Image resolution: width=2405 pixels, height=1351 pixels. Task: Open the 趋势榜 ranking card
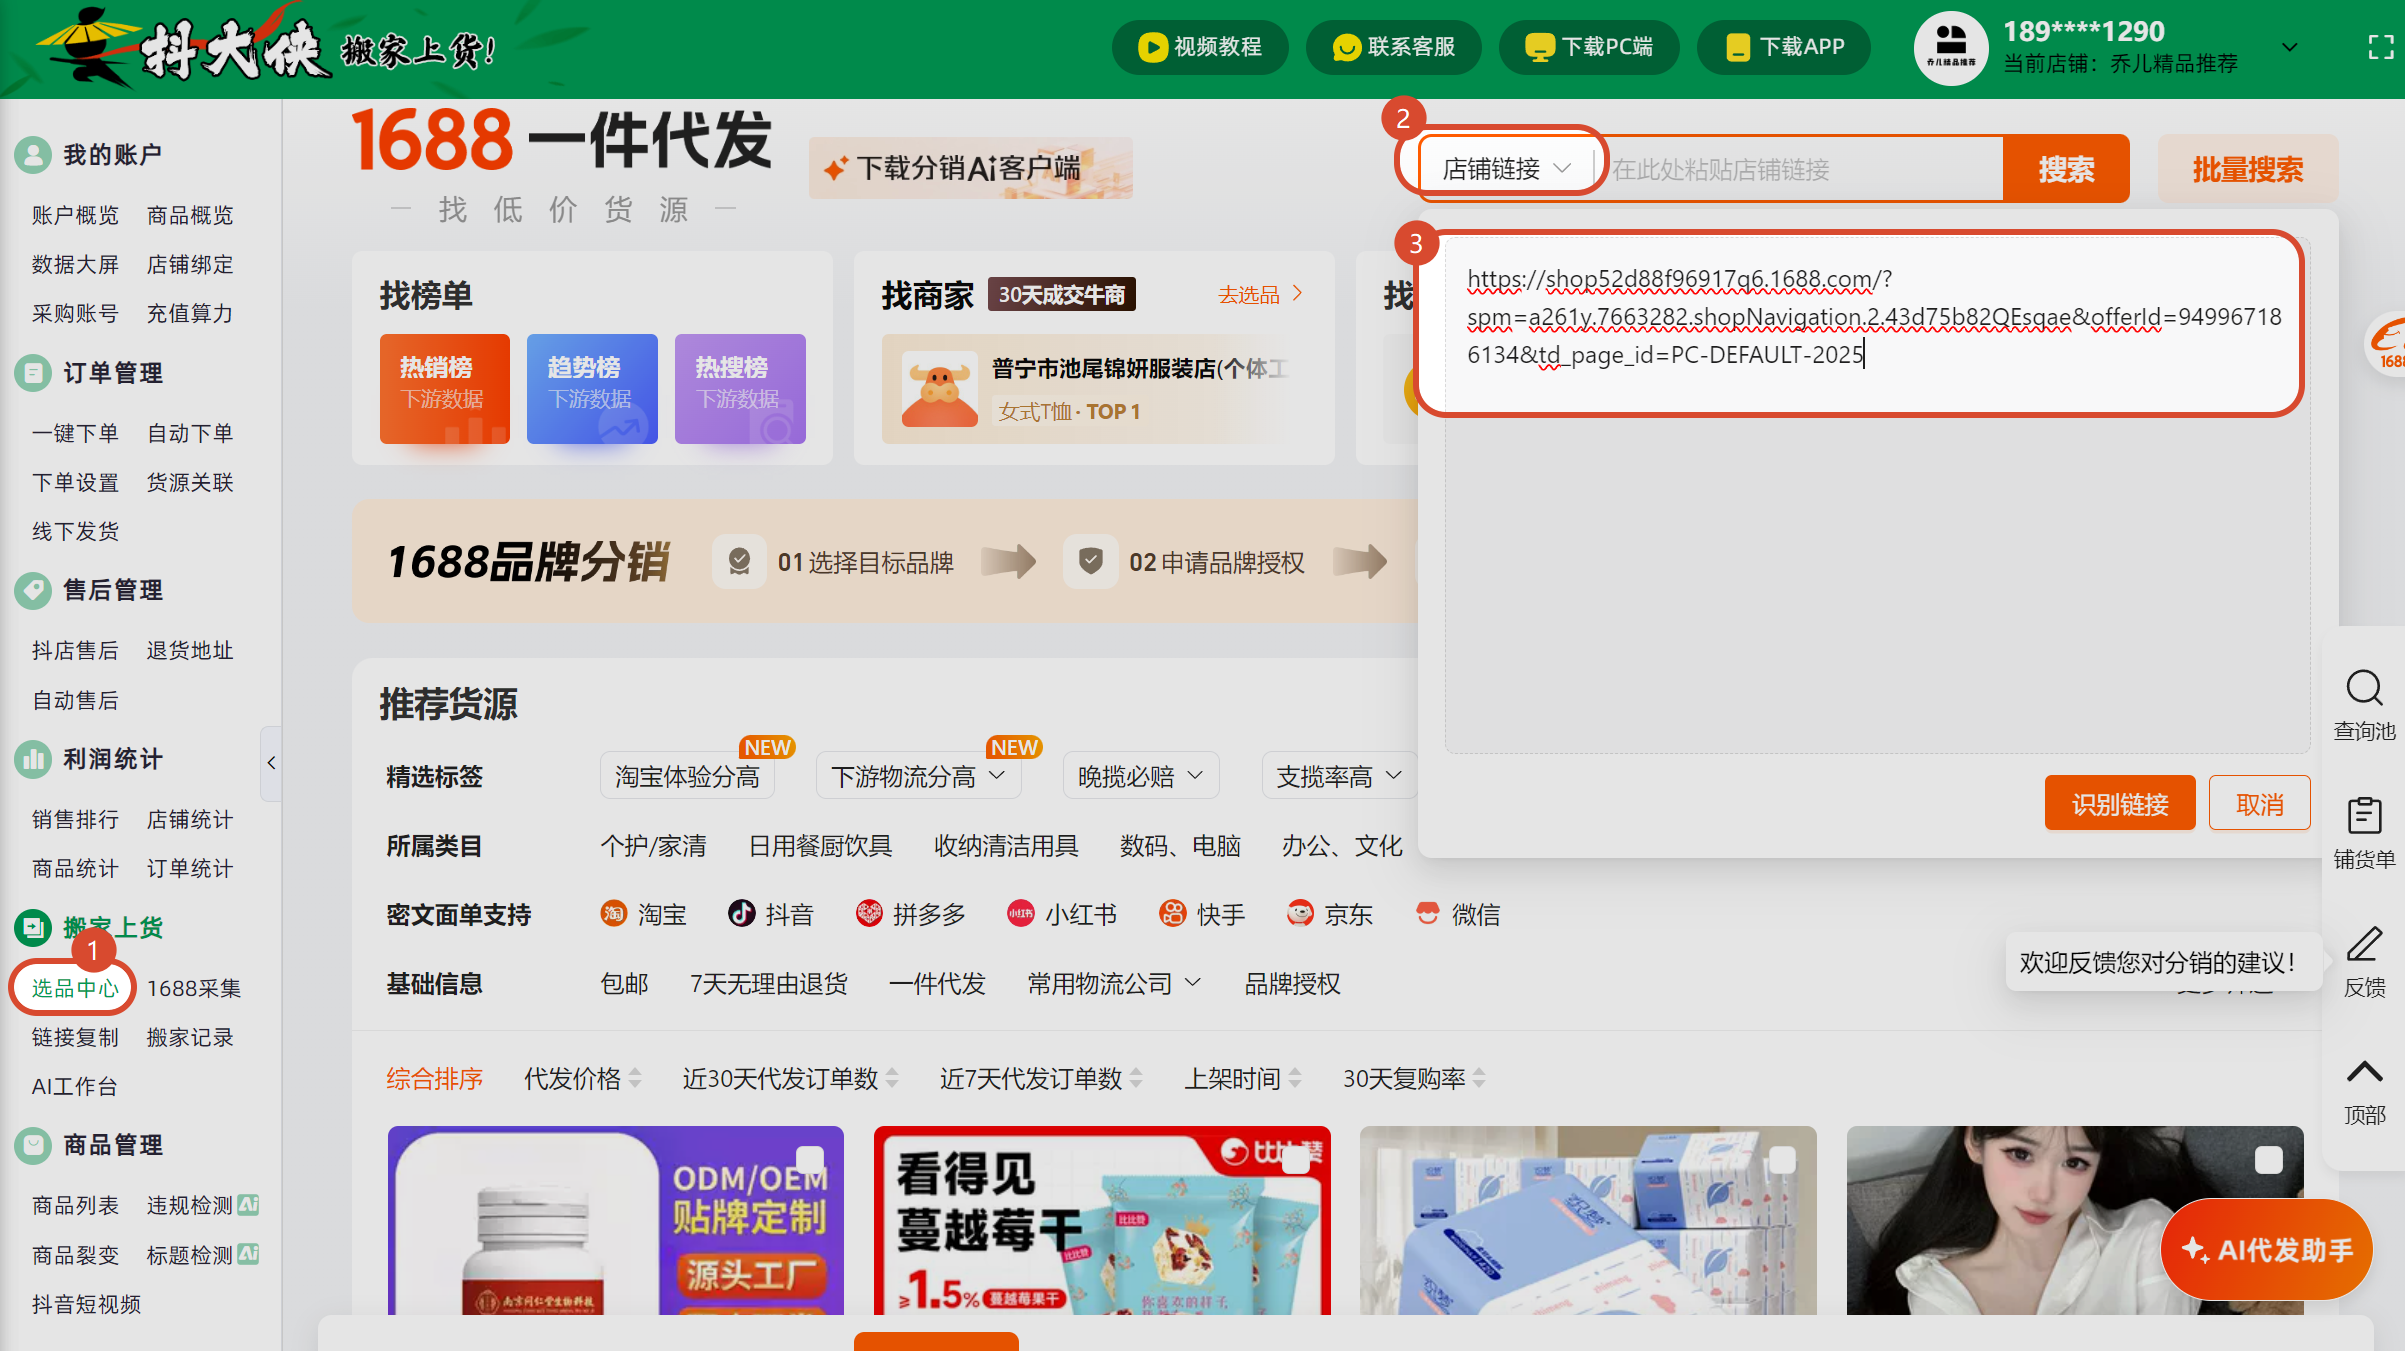tap(592, 388)
